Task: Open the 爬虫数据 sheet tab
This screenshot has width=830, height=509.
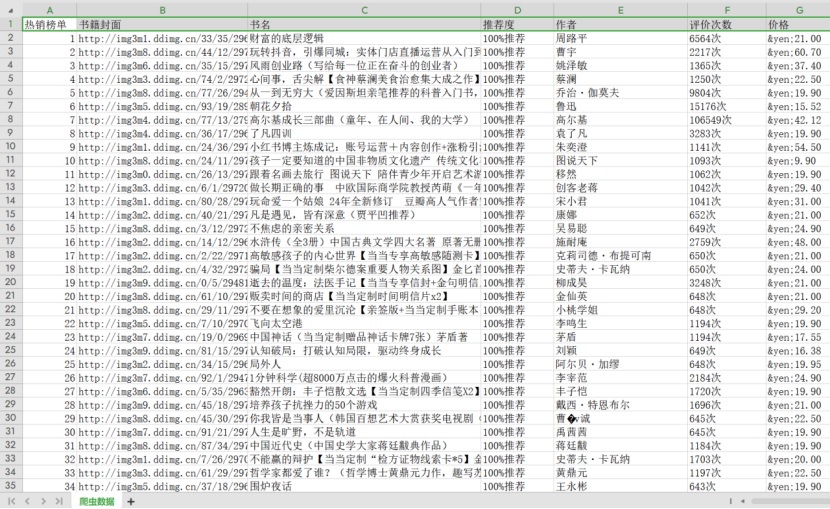Action: click(x=97, y=501)
